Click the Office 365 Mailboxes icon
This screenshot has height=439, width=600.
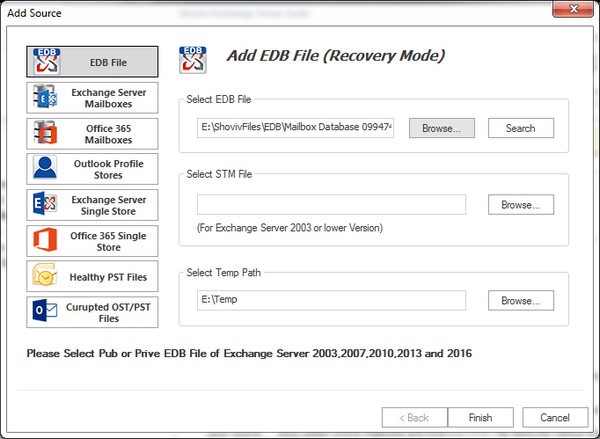(47, 133)
